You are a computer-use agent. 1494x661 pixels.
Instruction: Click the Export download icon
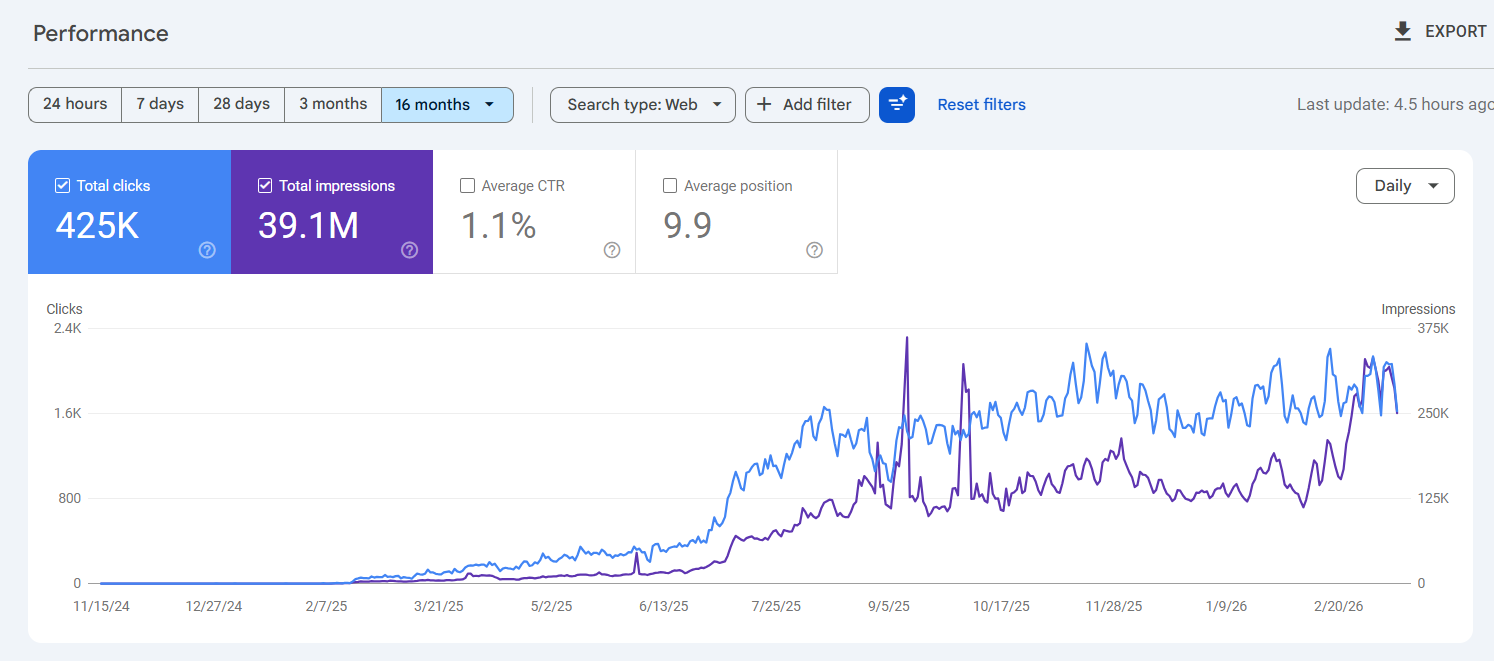click(1402, 32)
